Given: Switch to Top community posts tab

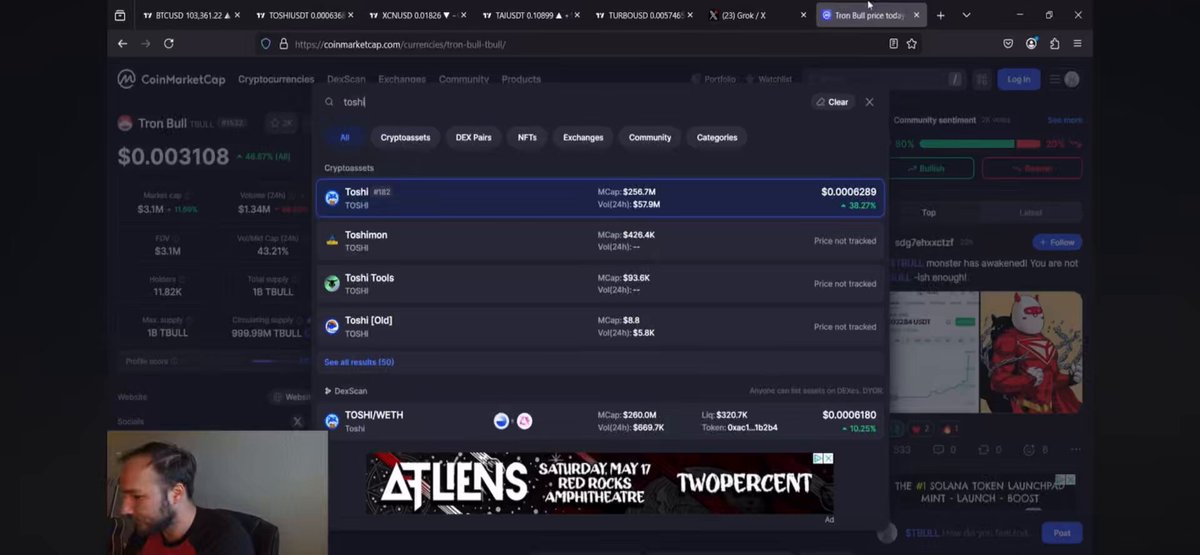Looking at the screenshot, I should click(x=929, y=212).
